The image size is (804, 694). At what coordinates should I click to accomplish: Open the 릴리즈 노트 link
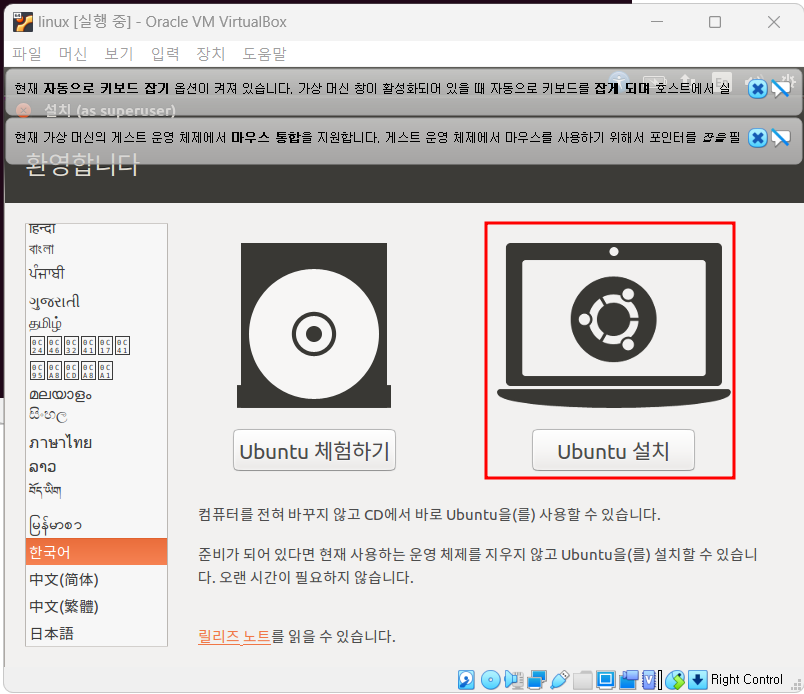click(234, 637)
